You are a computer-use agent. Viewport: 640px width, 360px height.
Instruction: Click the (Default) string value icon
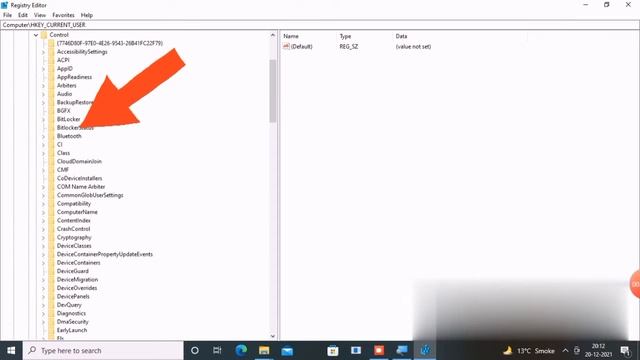pos(286,47)
